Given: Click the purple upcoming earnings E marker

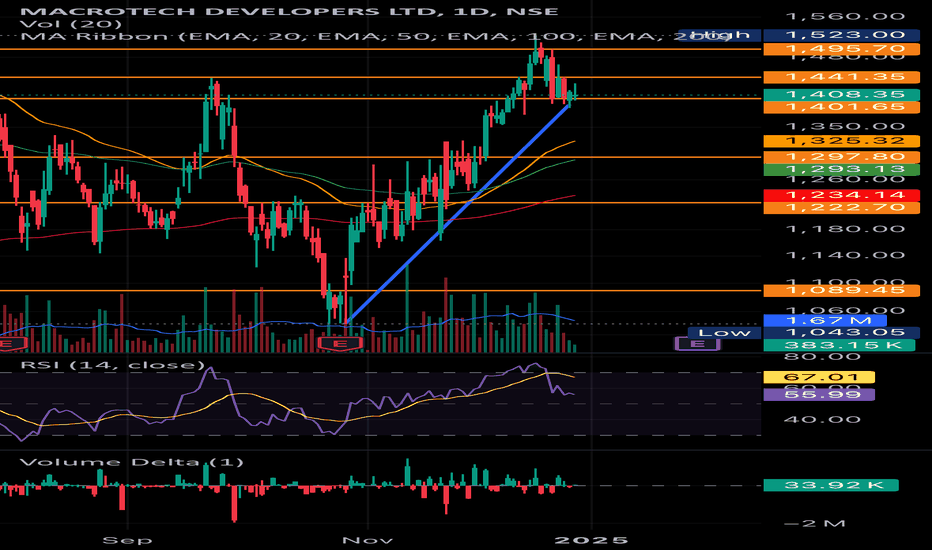Looking at the screenshot, I should [697, 344].
